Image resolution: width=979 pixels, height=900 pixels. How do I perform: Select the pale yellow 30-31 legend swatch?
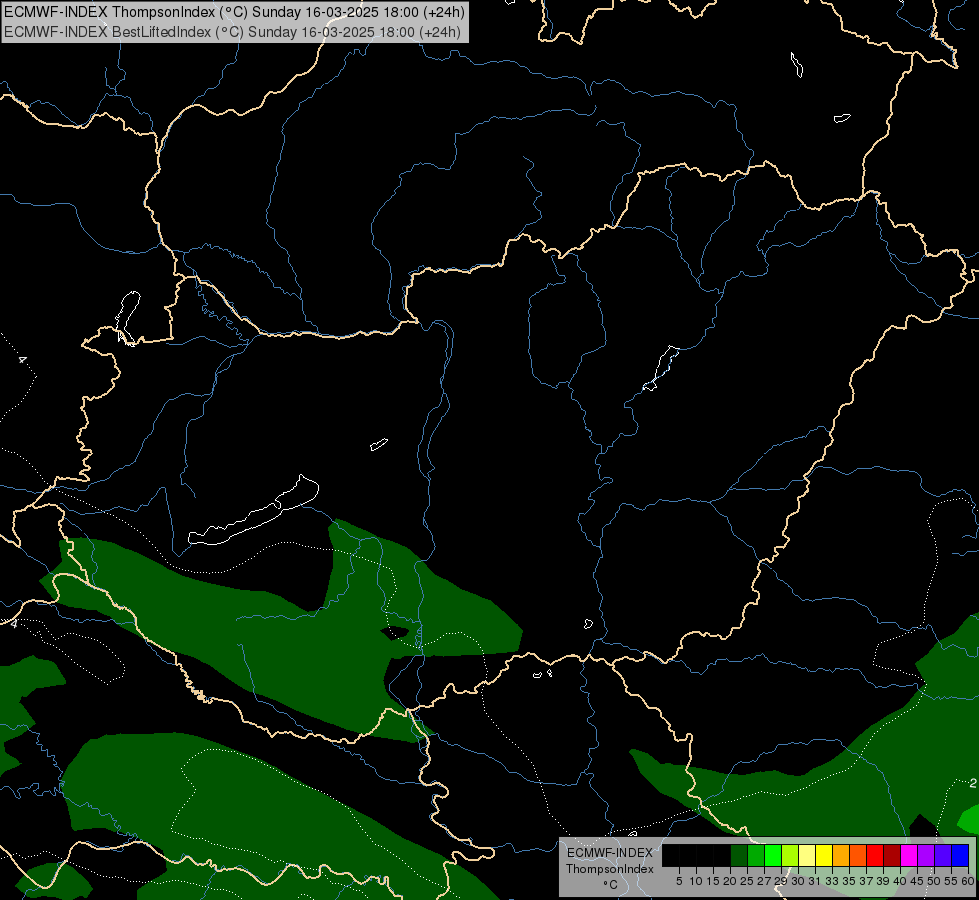point(807,855)
